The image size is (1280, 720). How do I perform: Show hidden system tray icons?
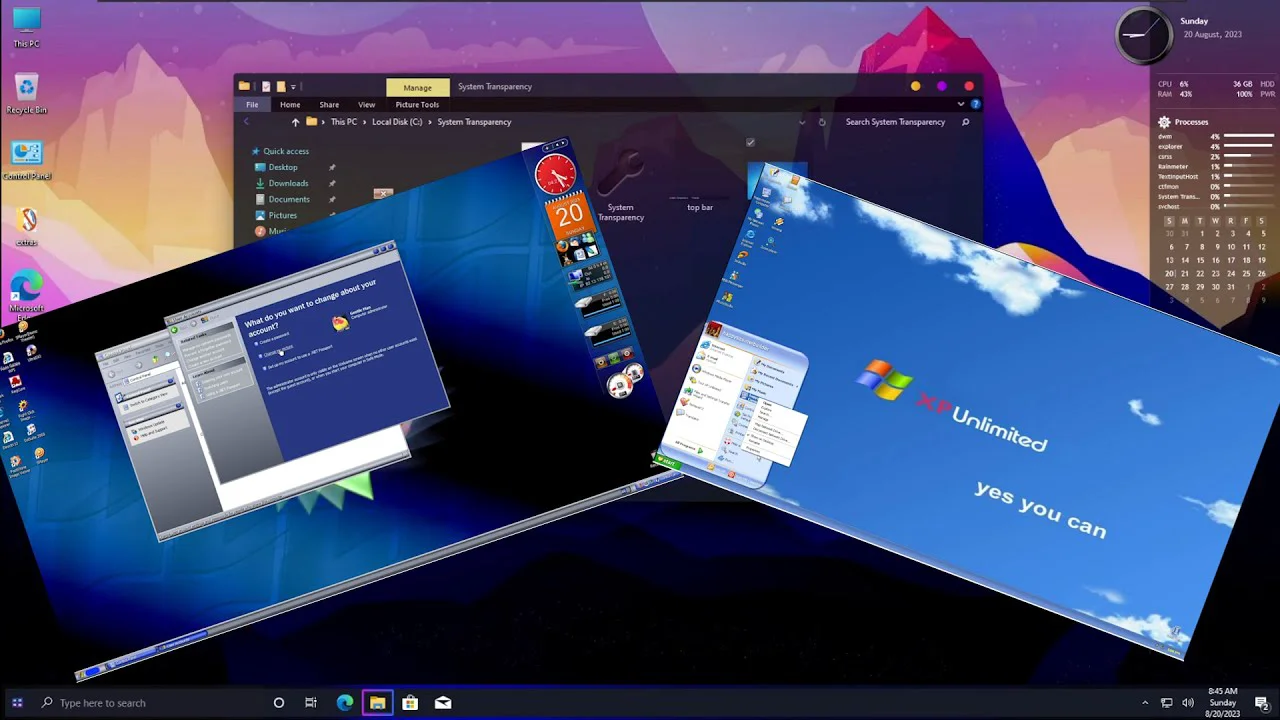[1145, 703]
